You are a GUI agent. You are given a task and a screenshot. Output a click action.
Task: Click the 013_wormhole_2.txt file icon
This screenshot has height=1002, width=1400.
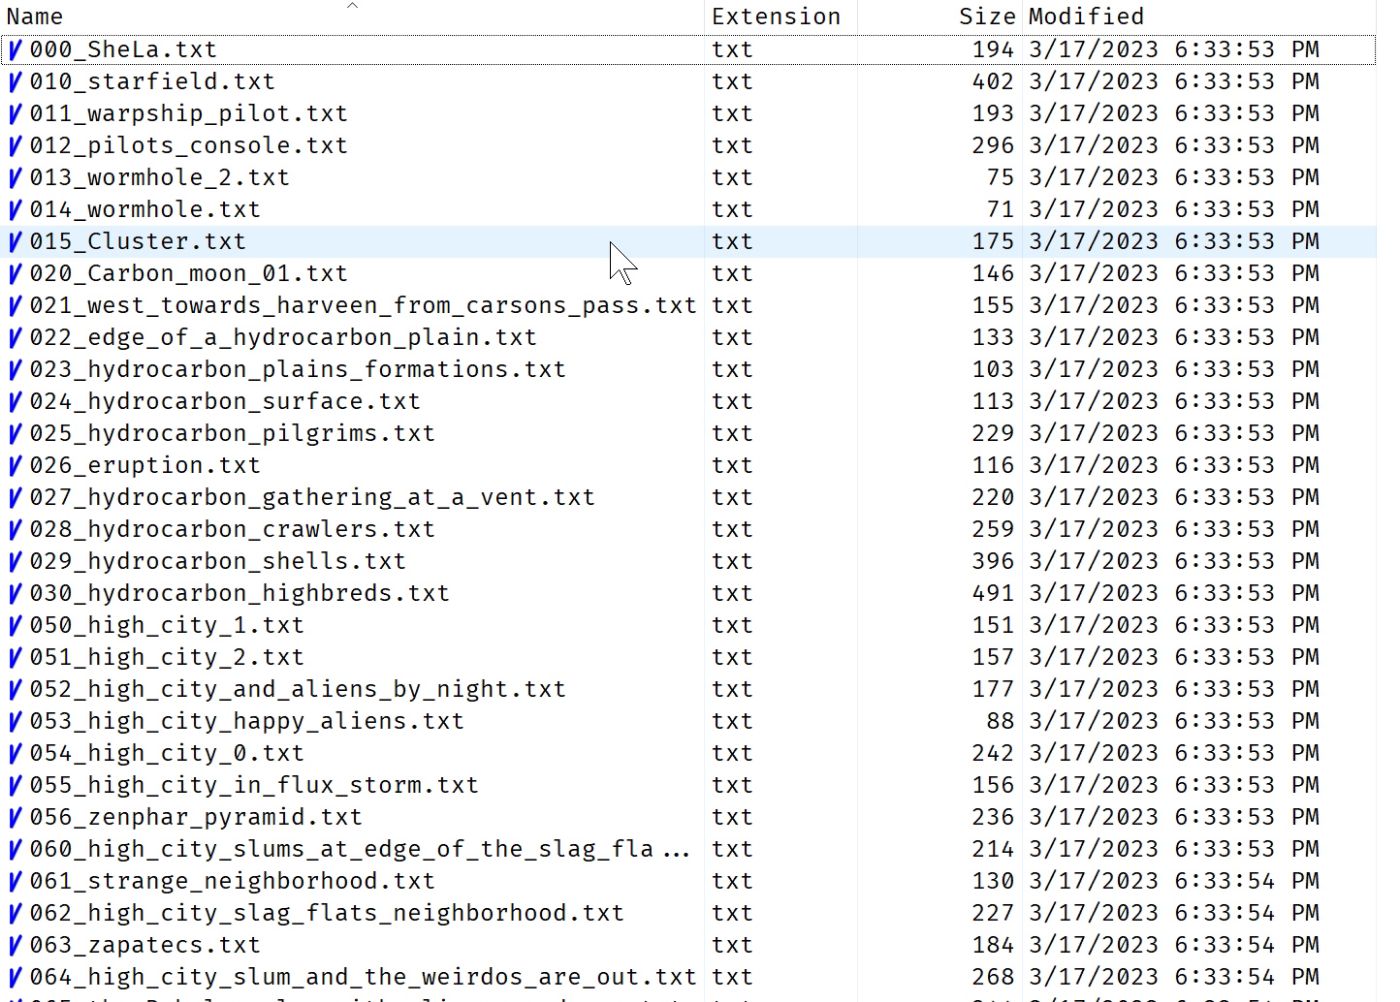15,178
